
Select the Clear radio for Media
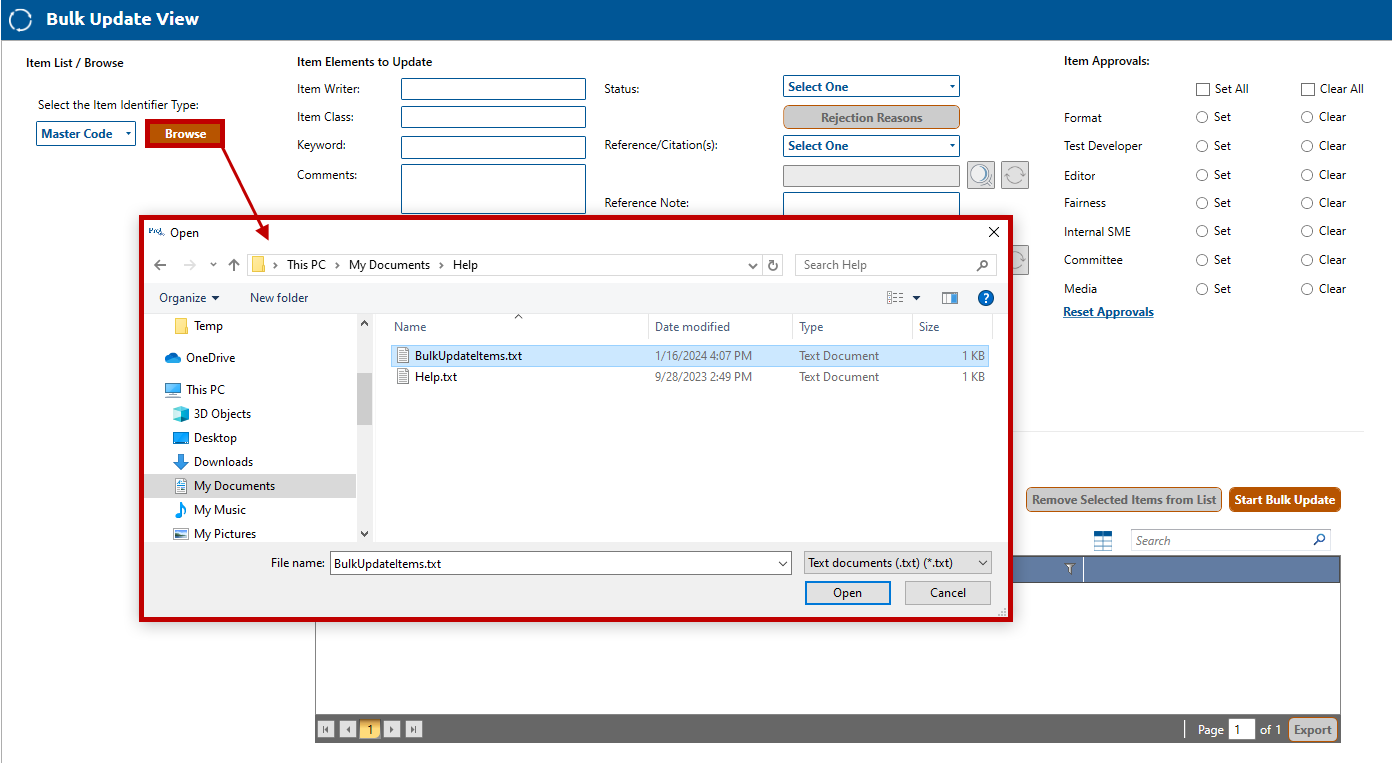(x=1307, y=289)
